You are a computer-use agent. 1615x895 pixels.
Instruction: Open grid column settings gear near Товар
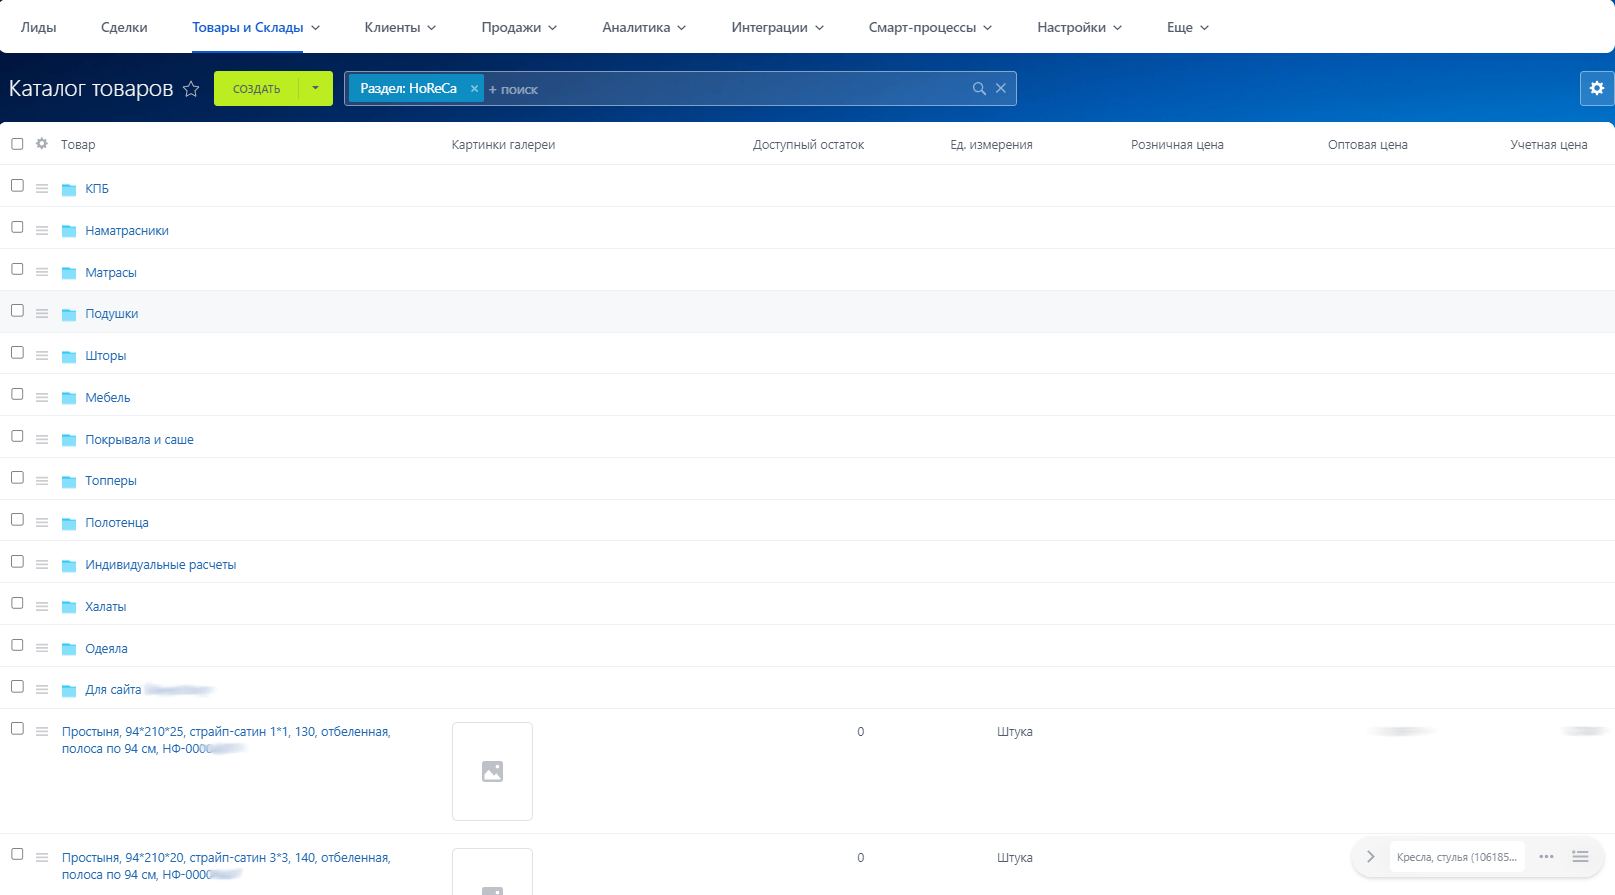pos(42,144)
